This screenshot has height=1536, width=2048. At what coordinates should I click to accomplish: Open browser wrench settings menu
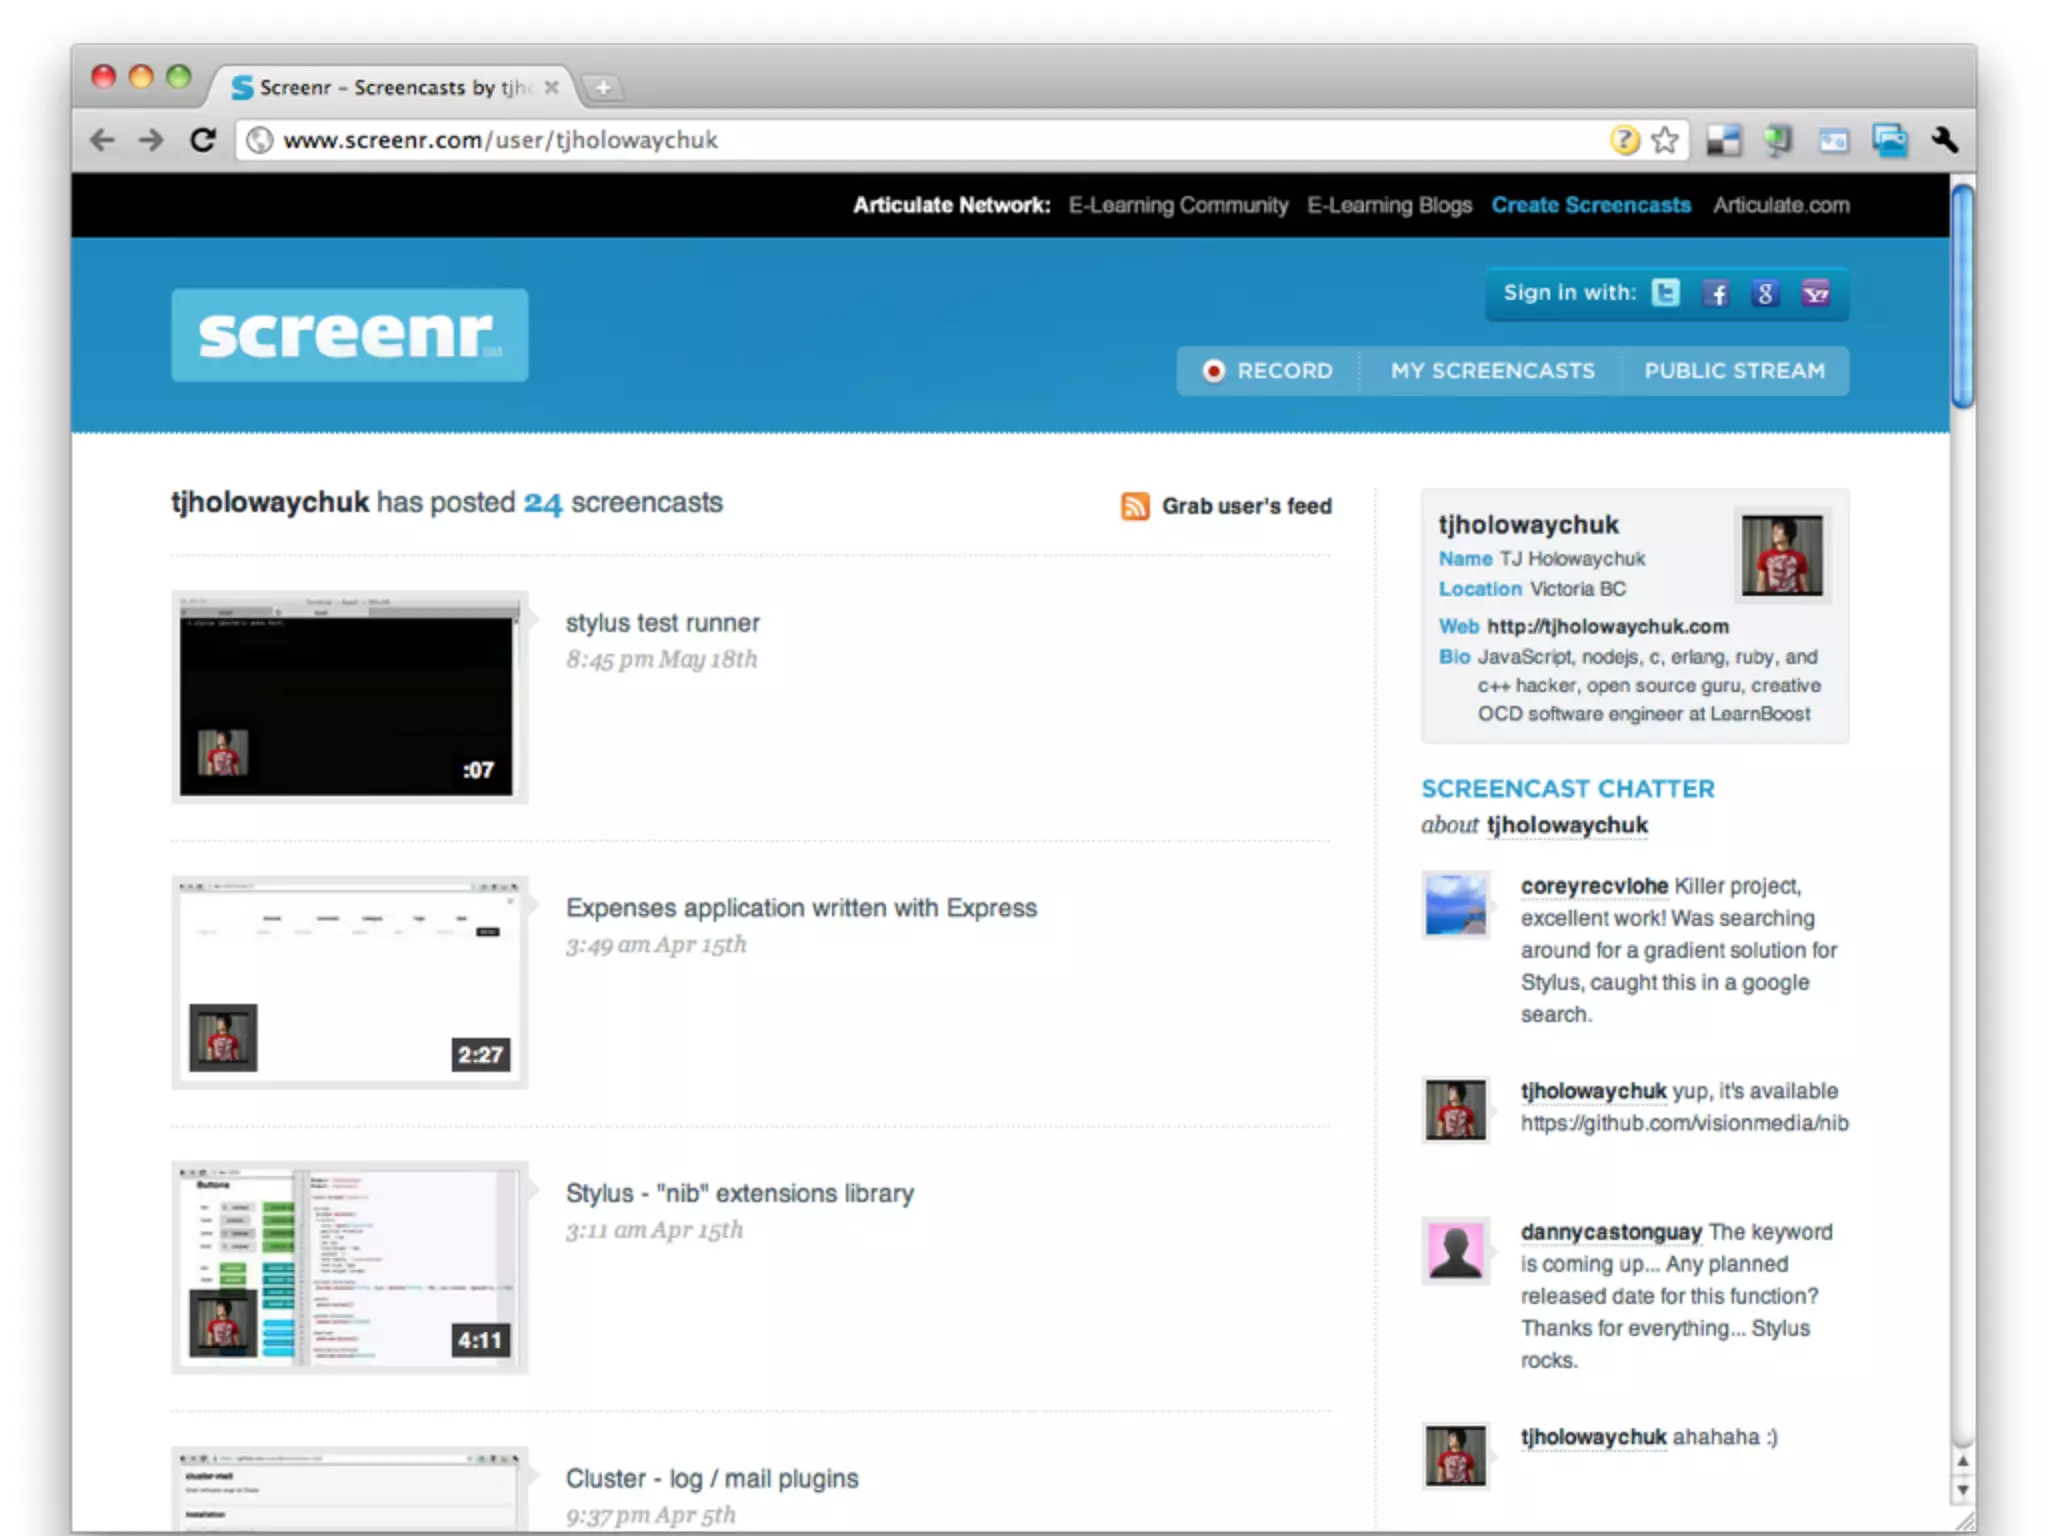[x=1944, y=140]
